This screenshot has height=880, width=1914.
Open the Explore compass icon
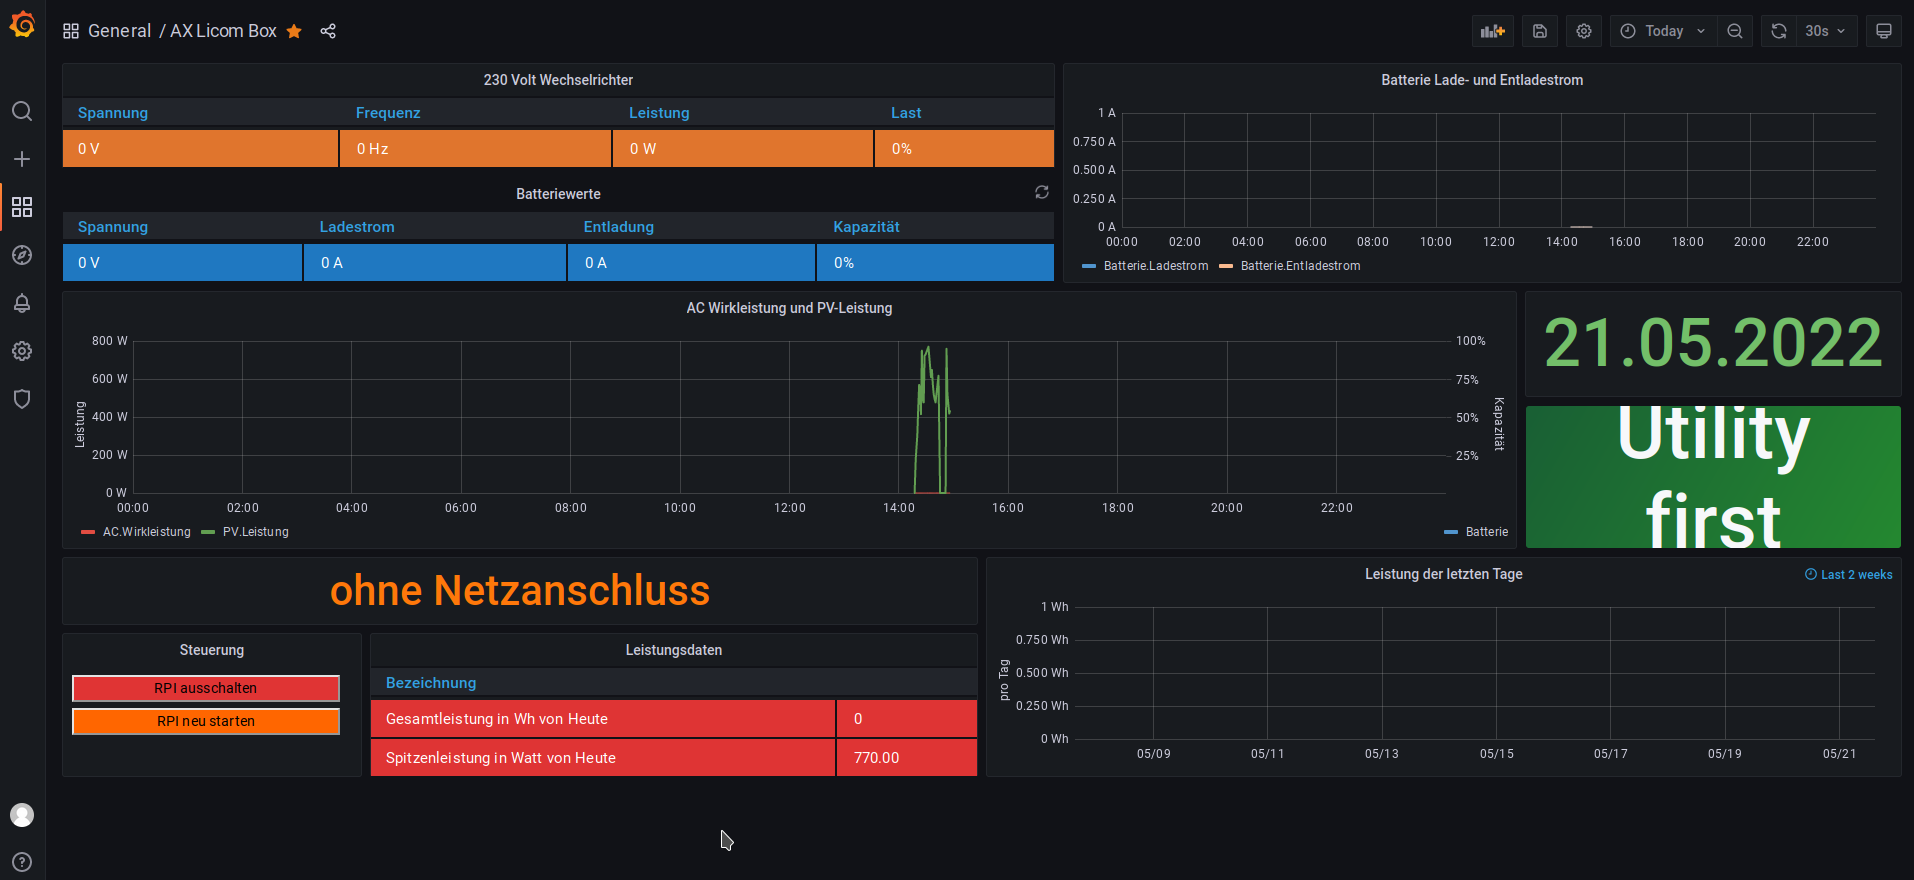click(22, 255)
